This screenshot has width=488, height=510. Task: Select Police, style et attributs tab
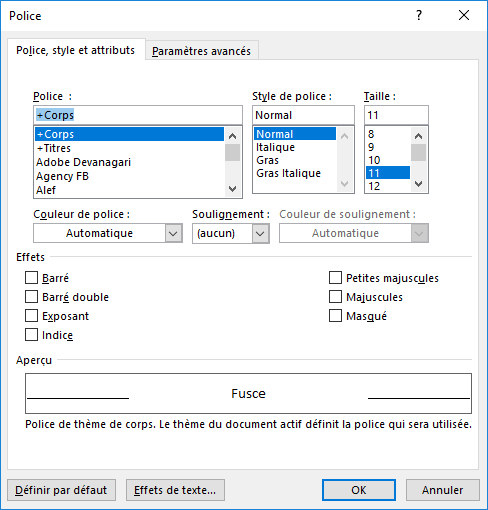pyautogui.click(x=76, y=50)
